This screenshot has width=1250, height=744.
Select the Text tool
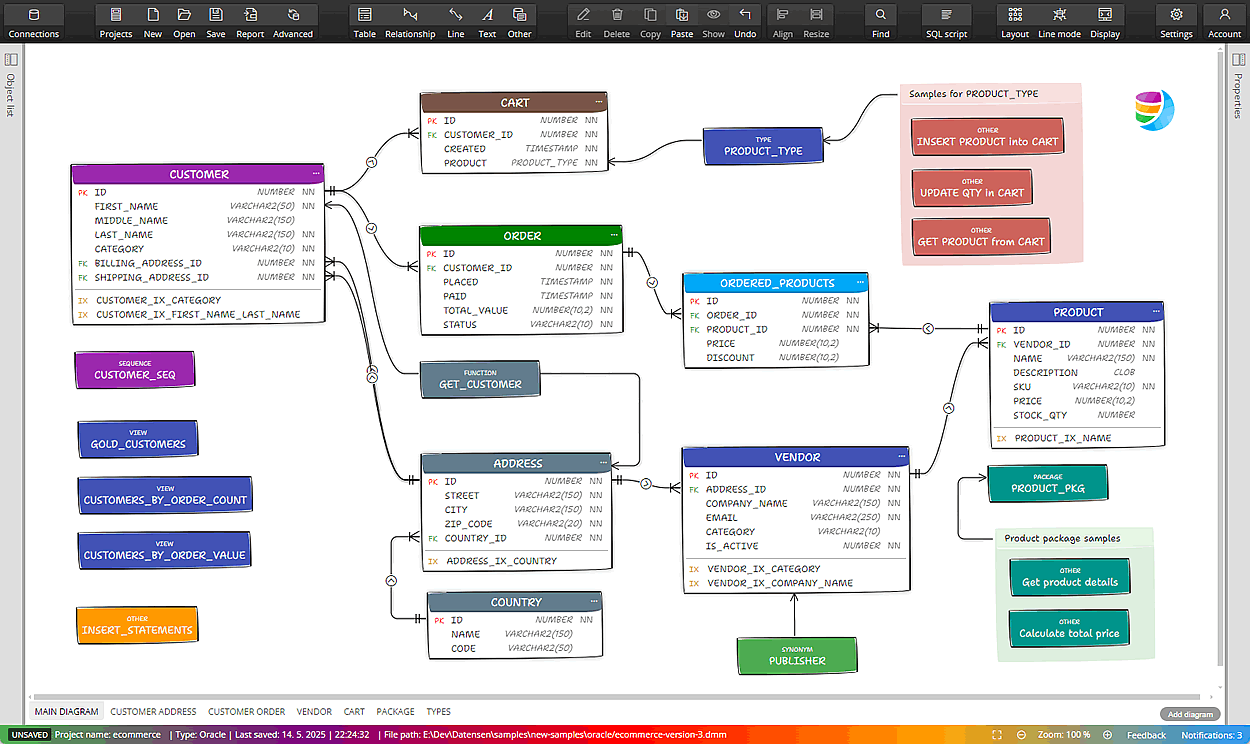(x=487, y=21)
